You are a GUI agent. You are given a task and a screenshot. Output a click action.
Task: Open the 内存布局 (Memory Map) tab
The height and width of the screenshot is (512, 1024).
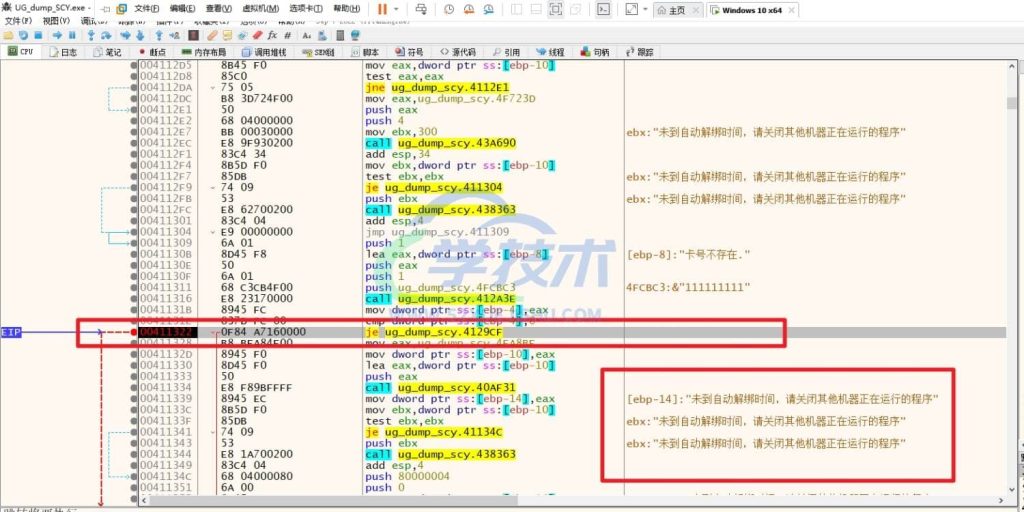(x=203, y=52)
